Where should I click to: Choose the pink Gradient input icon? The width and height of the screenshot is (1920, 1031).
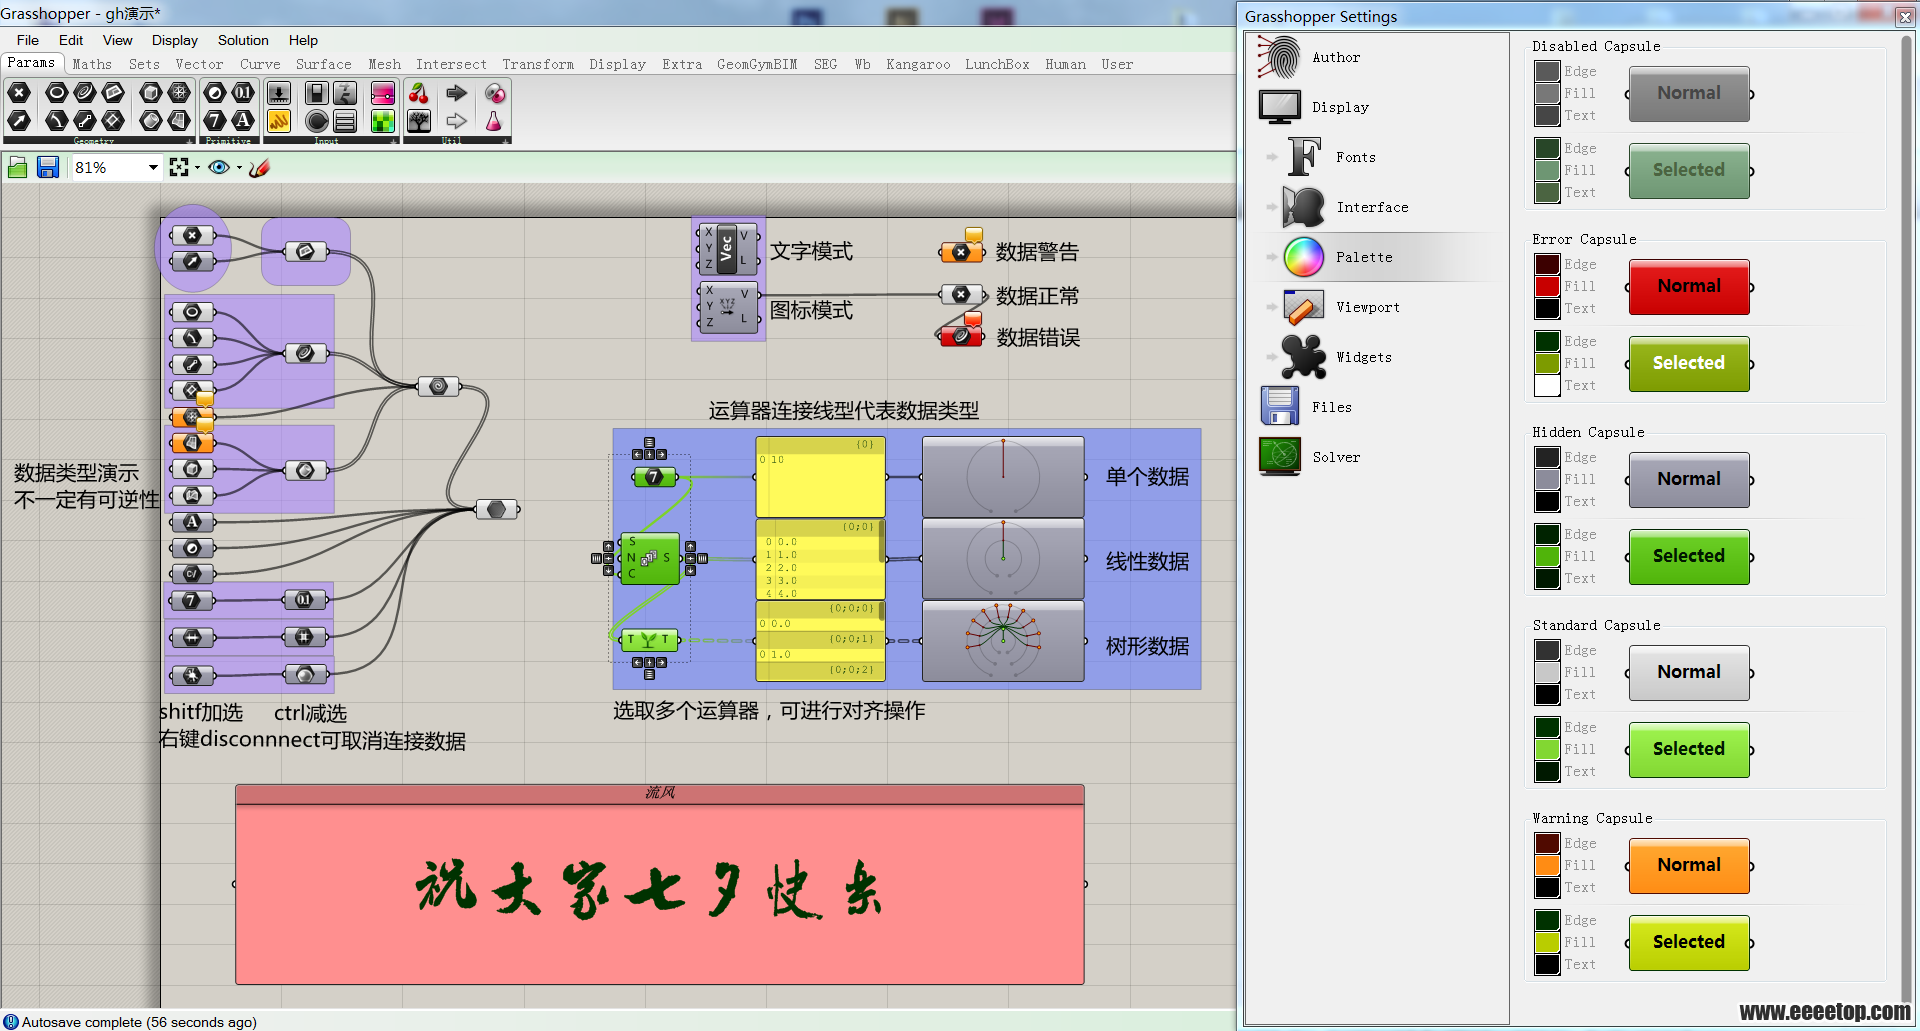(x=383, y=93)
